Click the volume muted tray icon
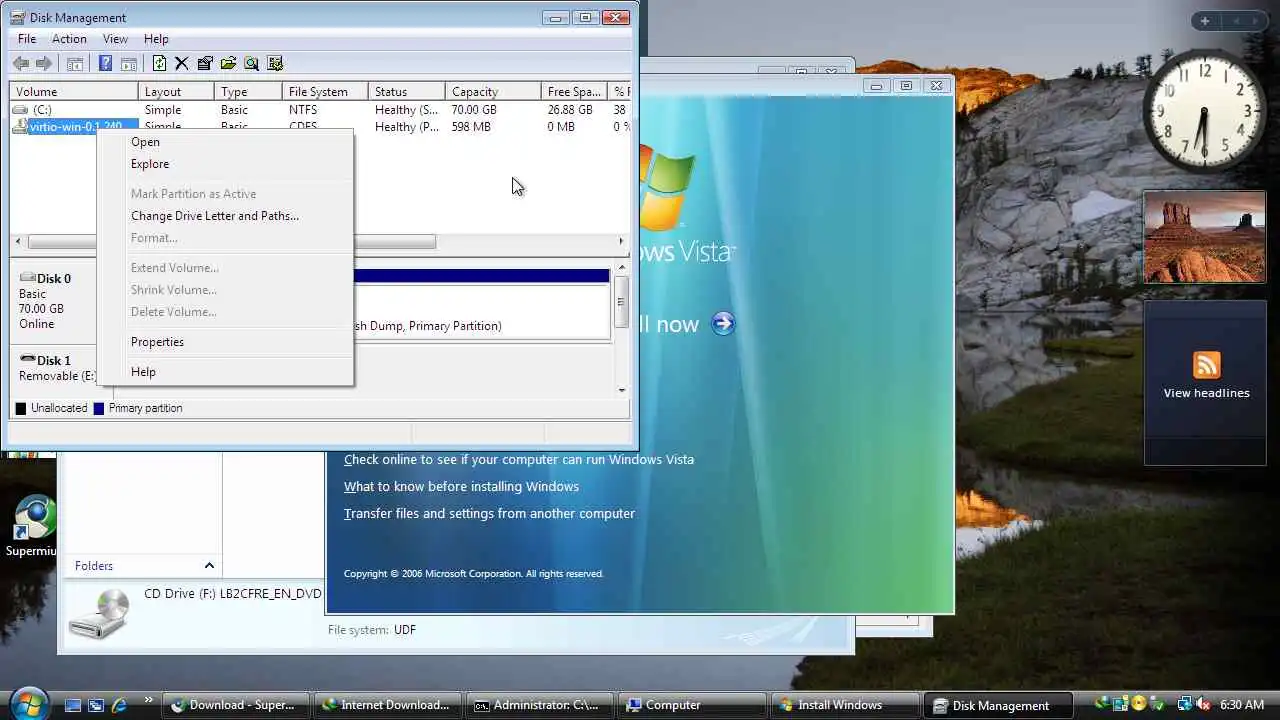 (1203, 705)
